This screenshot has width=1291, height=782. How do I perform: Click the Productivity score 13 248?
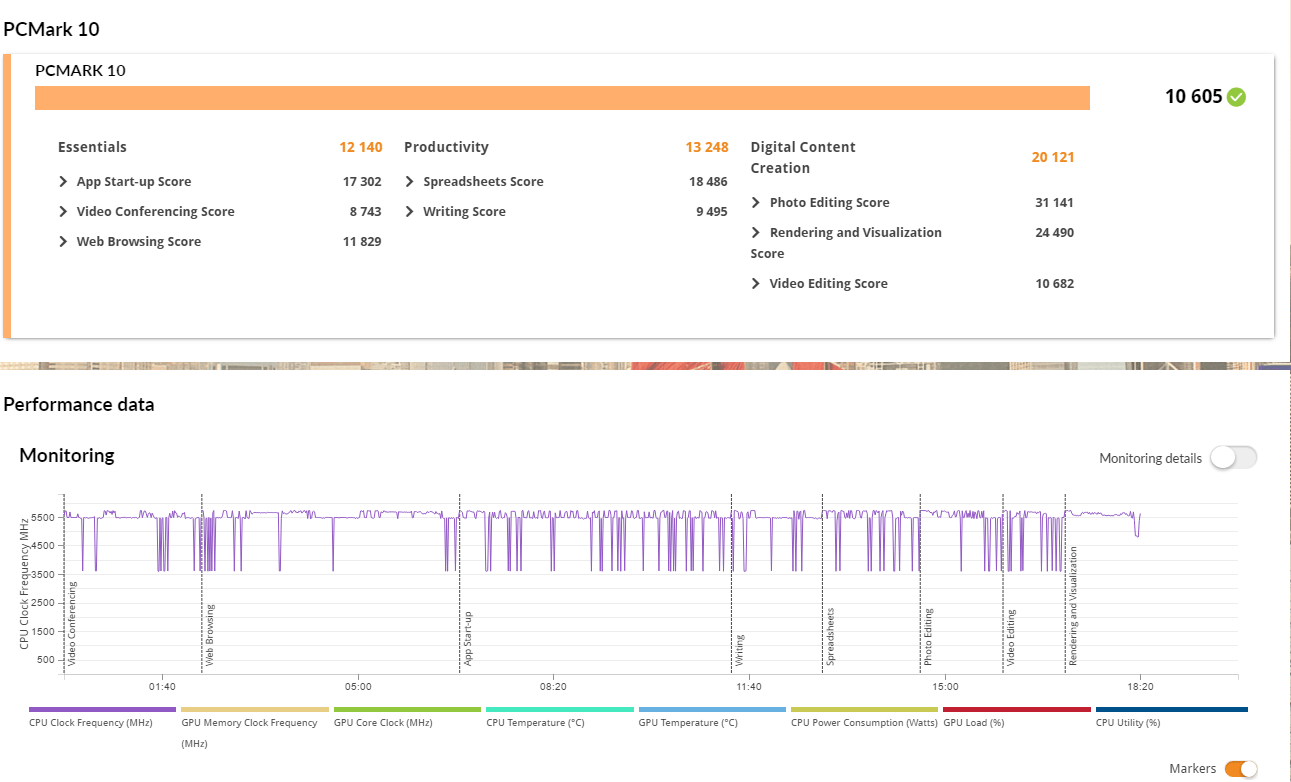pos(707,147)
